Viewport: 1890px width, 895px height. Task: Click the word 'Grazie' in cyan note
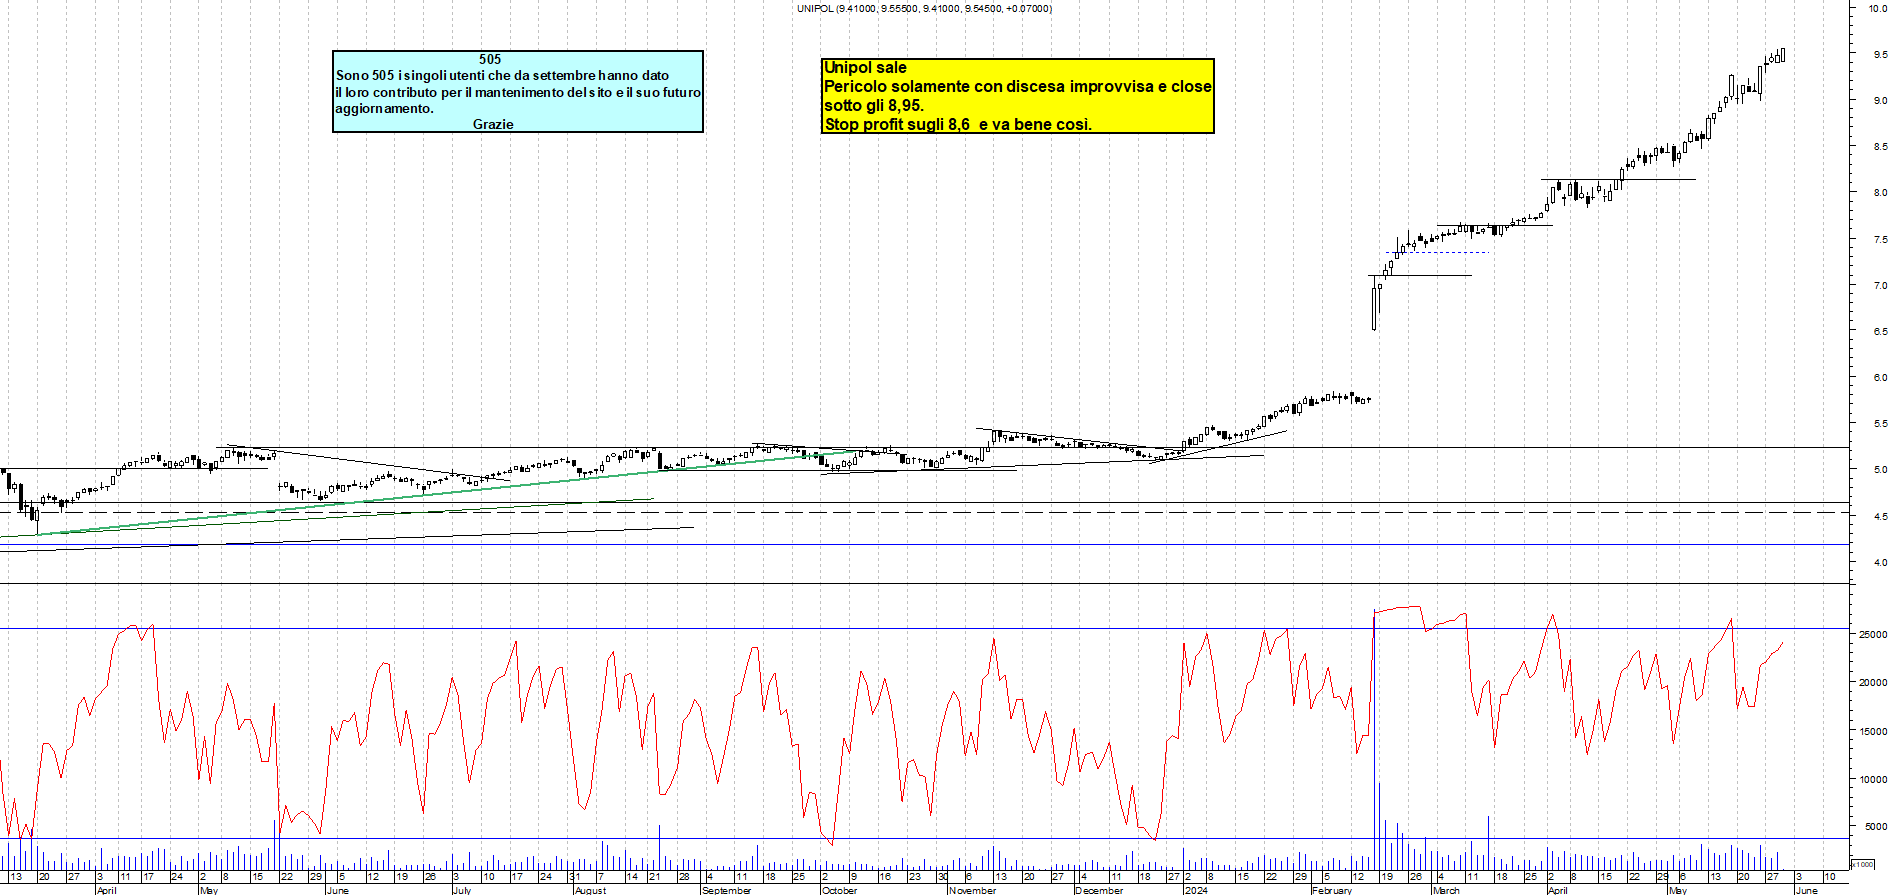pyautogui.click(x=493, y=124)
